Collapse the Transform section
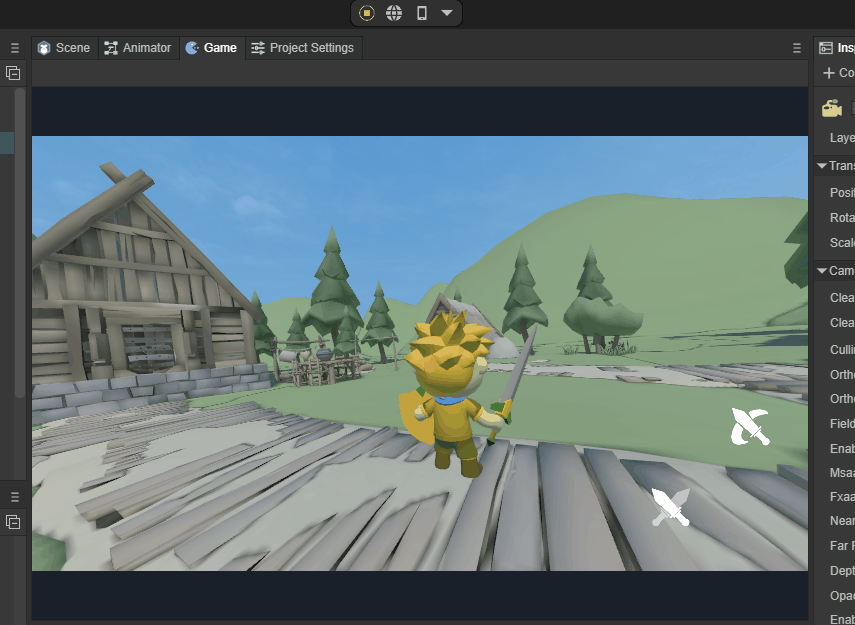 [822, 166]
